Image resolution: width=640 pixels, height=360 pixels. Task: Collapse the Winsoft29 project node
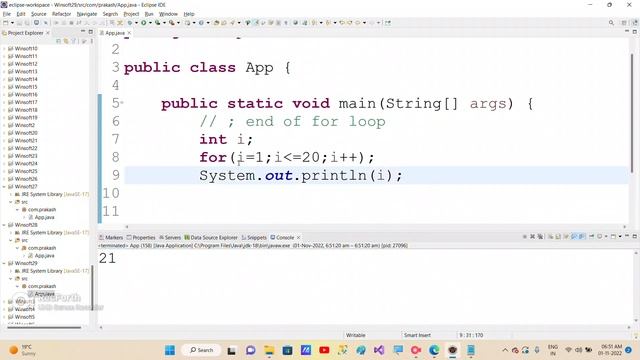(4, 263)
